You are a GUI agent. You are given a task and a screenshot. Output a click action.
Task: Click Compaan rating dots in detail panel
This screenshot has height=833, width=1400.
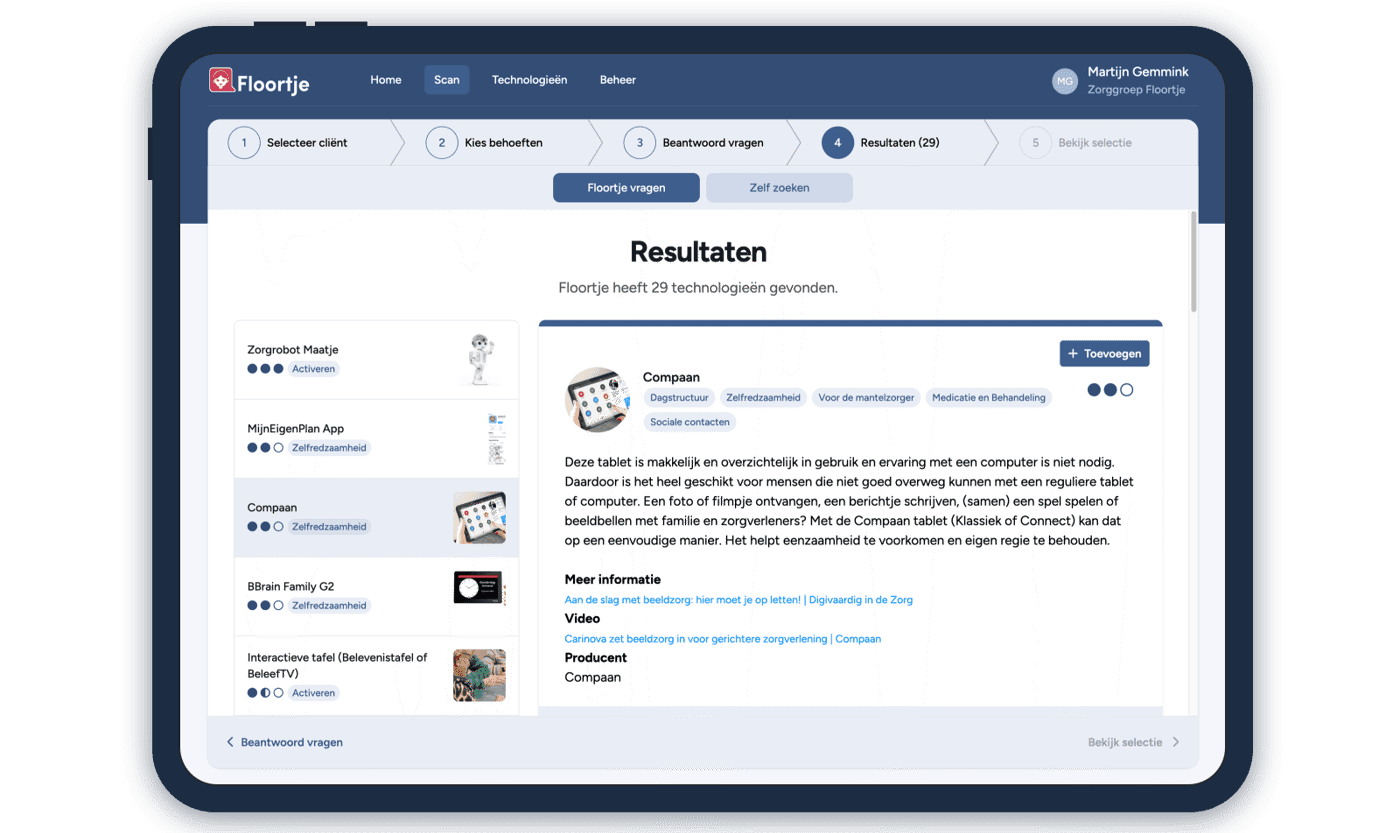1110,390
